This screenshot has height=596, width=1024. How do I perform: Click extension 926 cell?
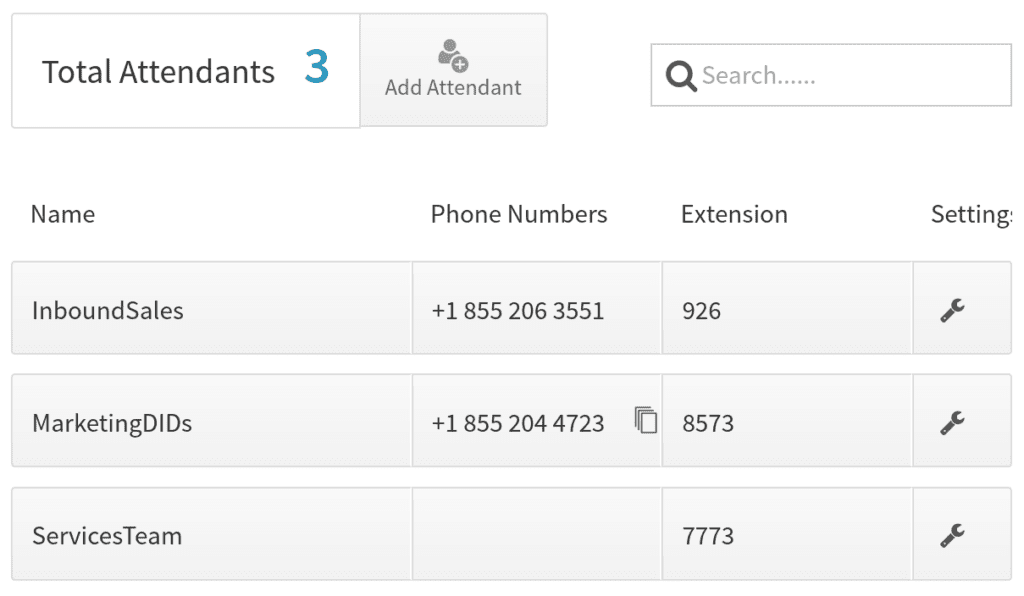point(701,311)
